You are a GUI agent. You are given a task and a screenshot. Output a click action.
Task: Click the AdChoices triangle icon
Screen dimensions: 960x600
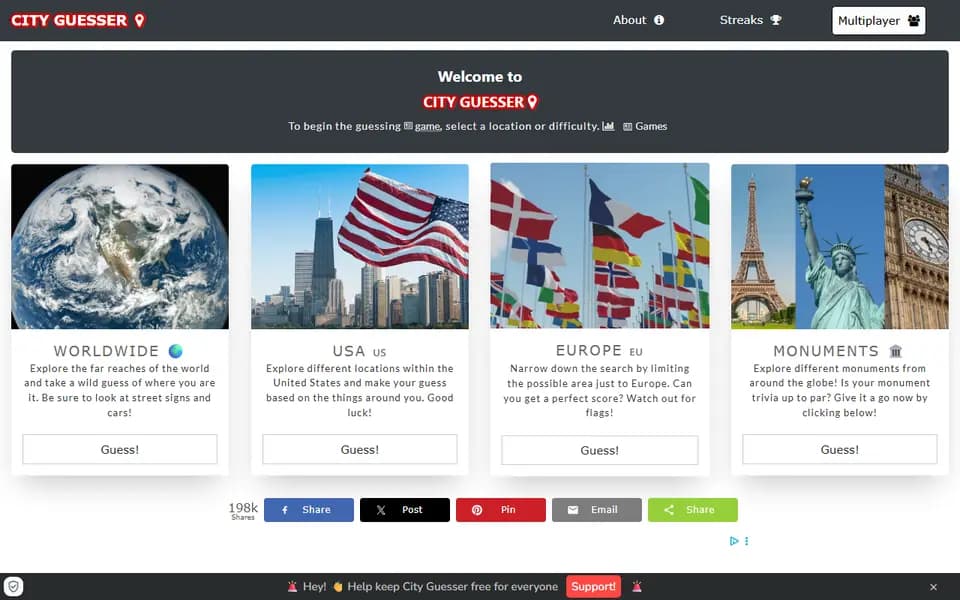coord(733,541)
